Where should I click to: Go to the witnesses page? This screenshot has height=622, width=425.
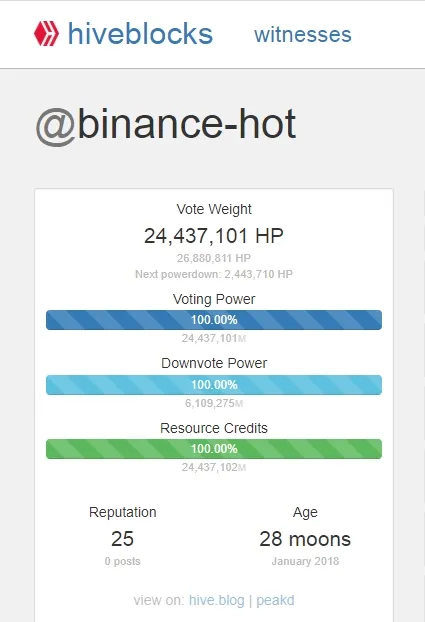[303, 35]
